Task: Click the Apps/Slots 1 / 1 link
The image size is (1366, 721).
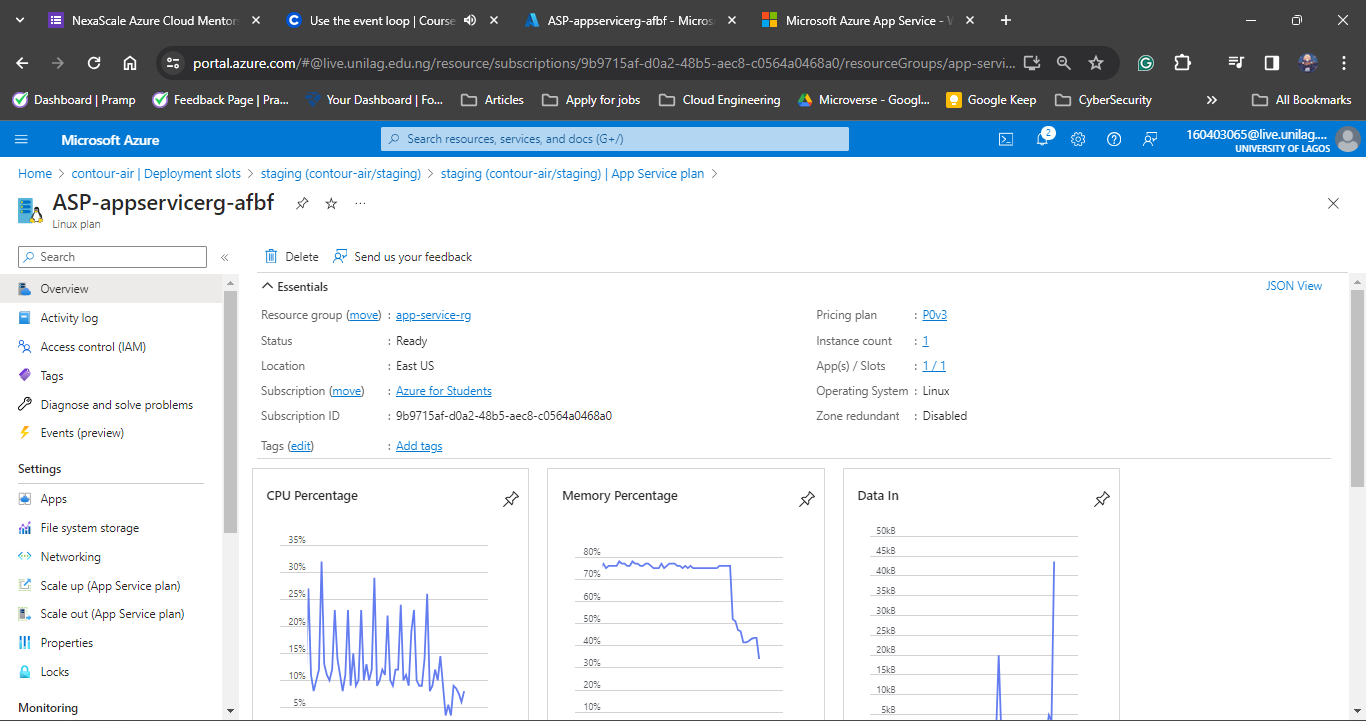Action: pos(934,366)
